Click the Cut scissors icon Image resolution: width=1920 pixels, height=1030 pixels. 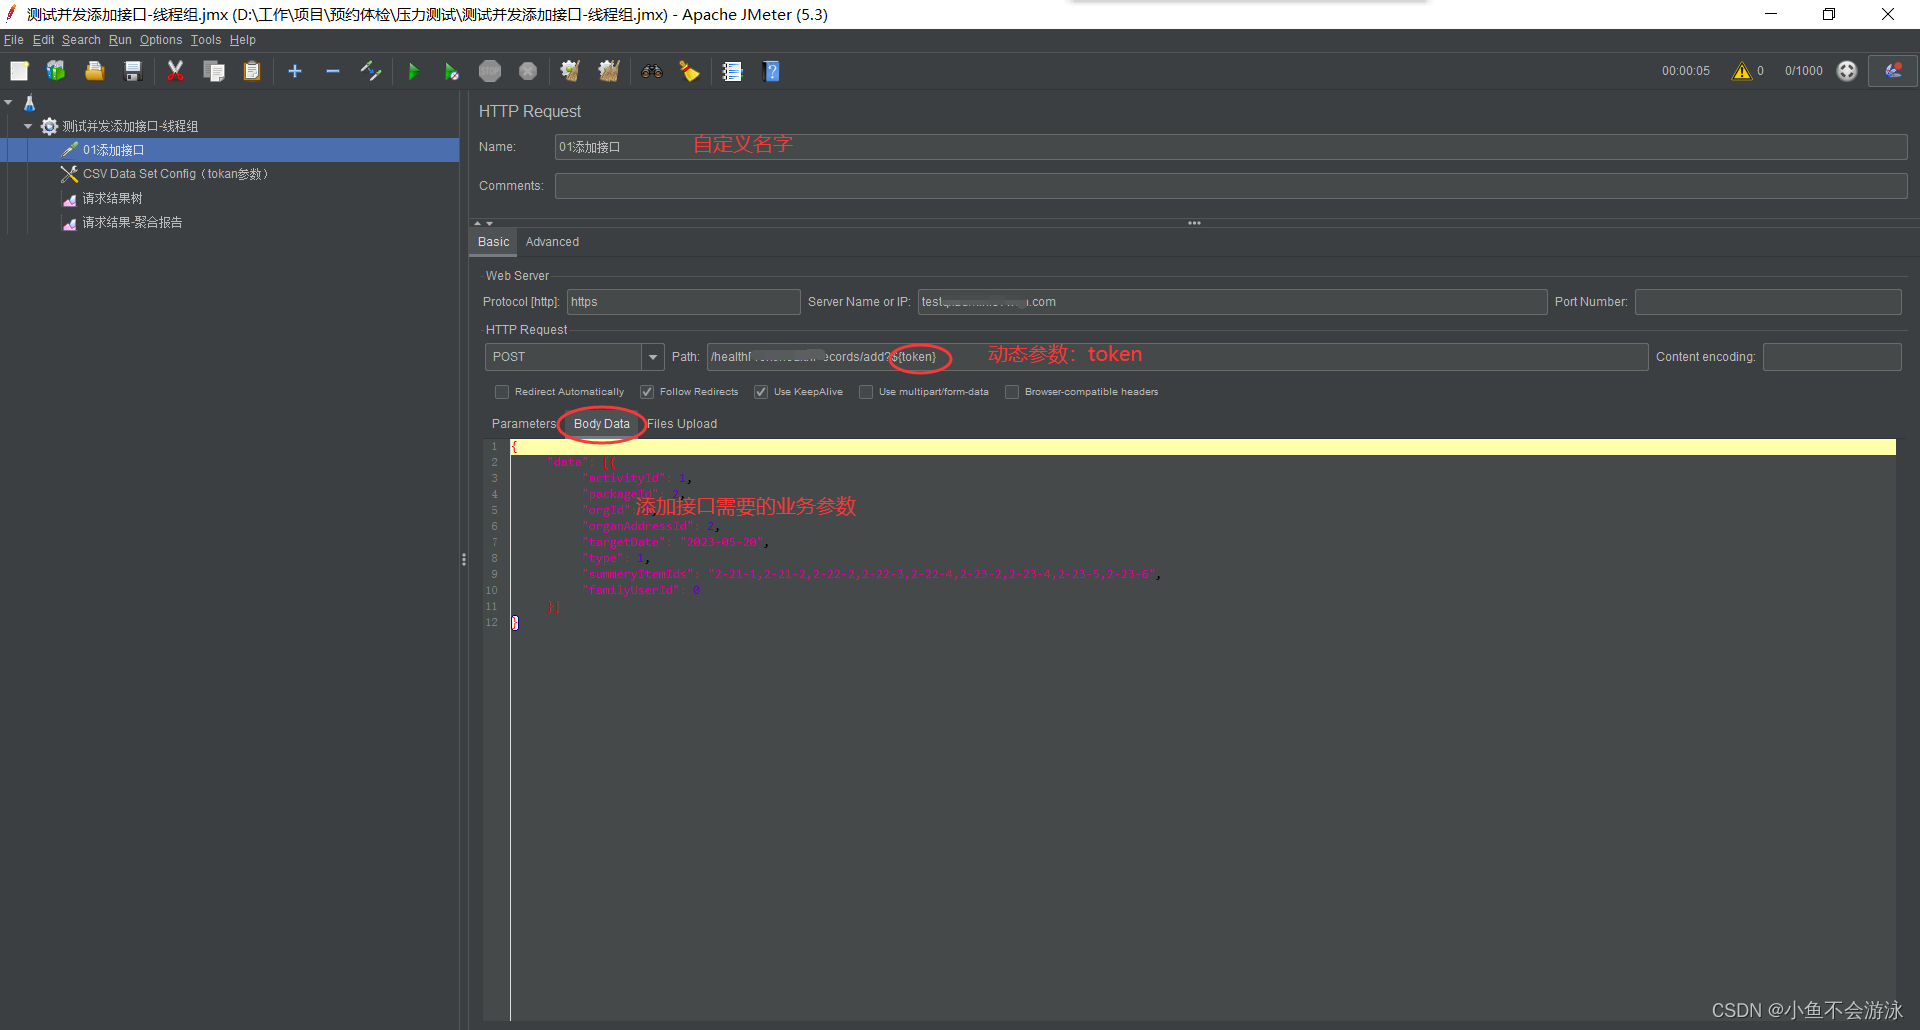coord(175,71)
